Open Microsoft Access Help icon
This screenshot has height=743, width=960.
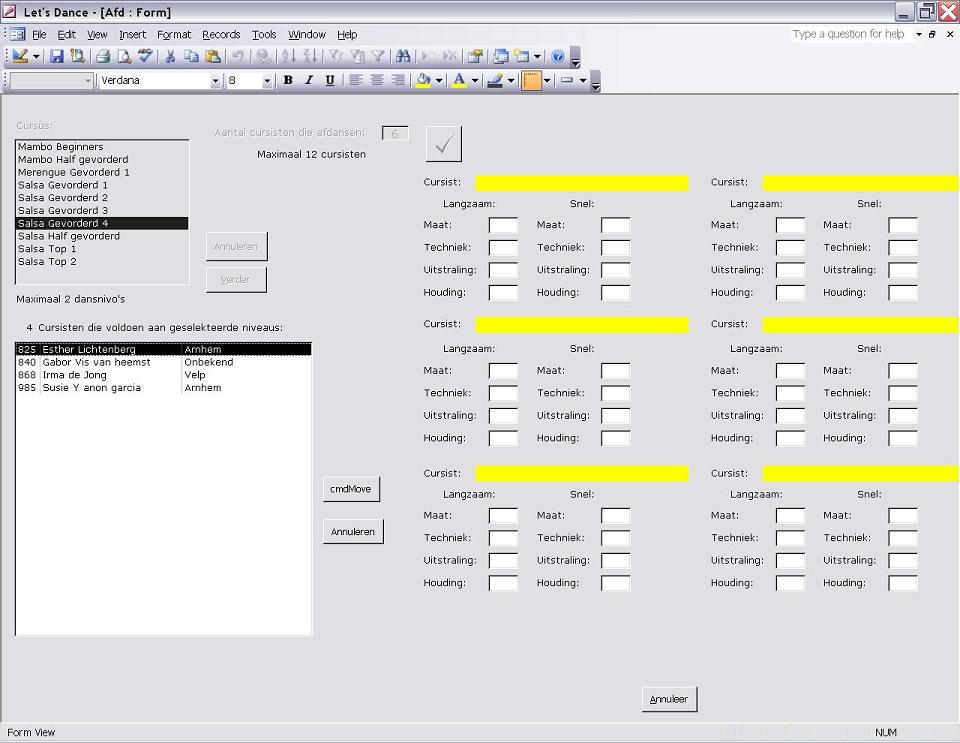(x=558, y=56)
